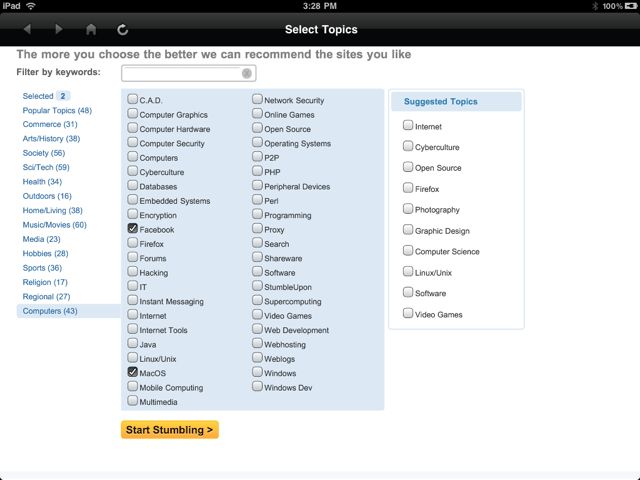This screenshot has height=480, width=640.
Task: Switch to Music/Movies (60) category
Action: [55, 225]
